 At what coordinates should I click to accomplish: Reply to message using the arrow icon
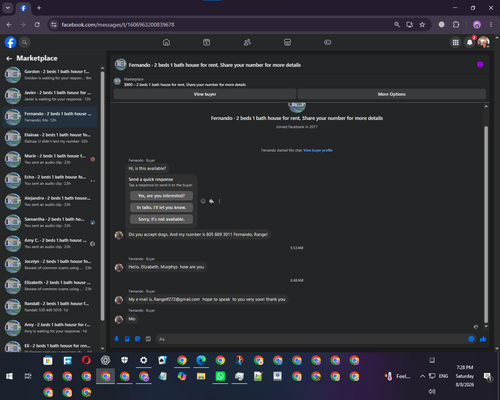click(x=211, y=201)
